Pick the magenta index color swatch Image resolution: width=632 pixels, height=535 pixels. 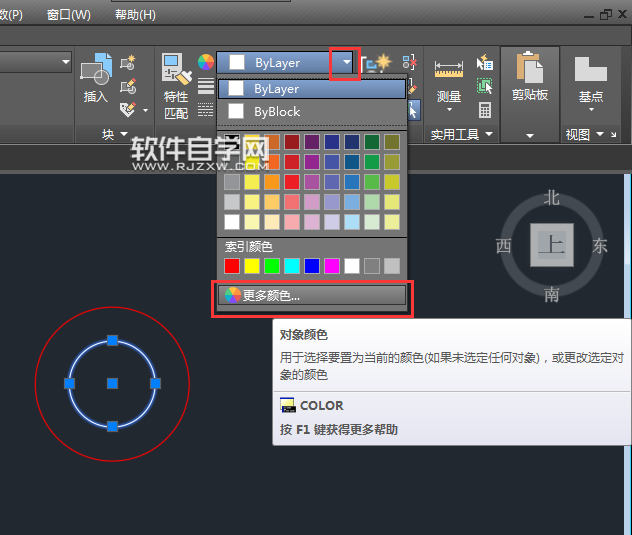[x=332, y=266]
